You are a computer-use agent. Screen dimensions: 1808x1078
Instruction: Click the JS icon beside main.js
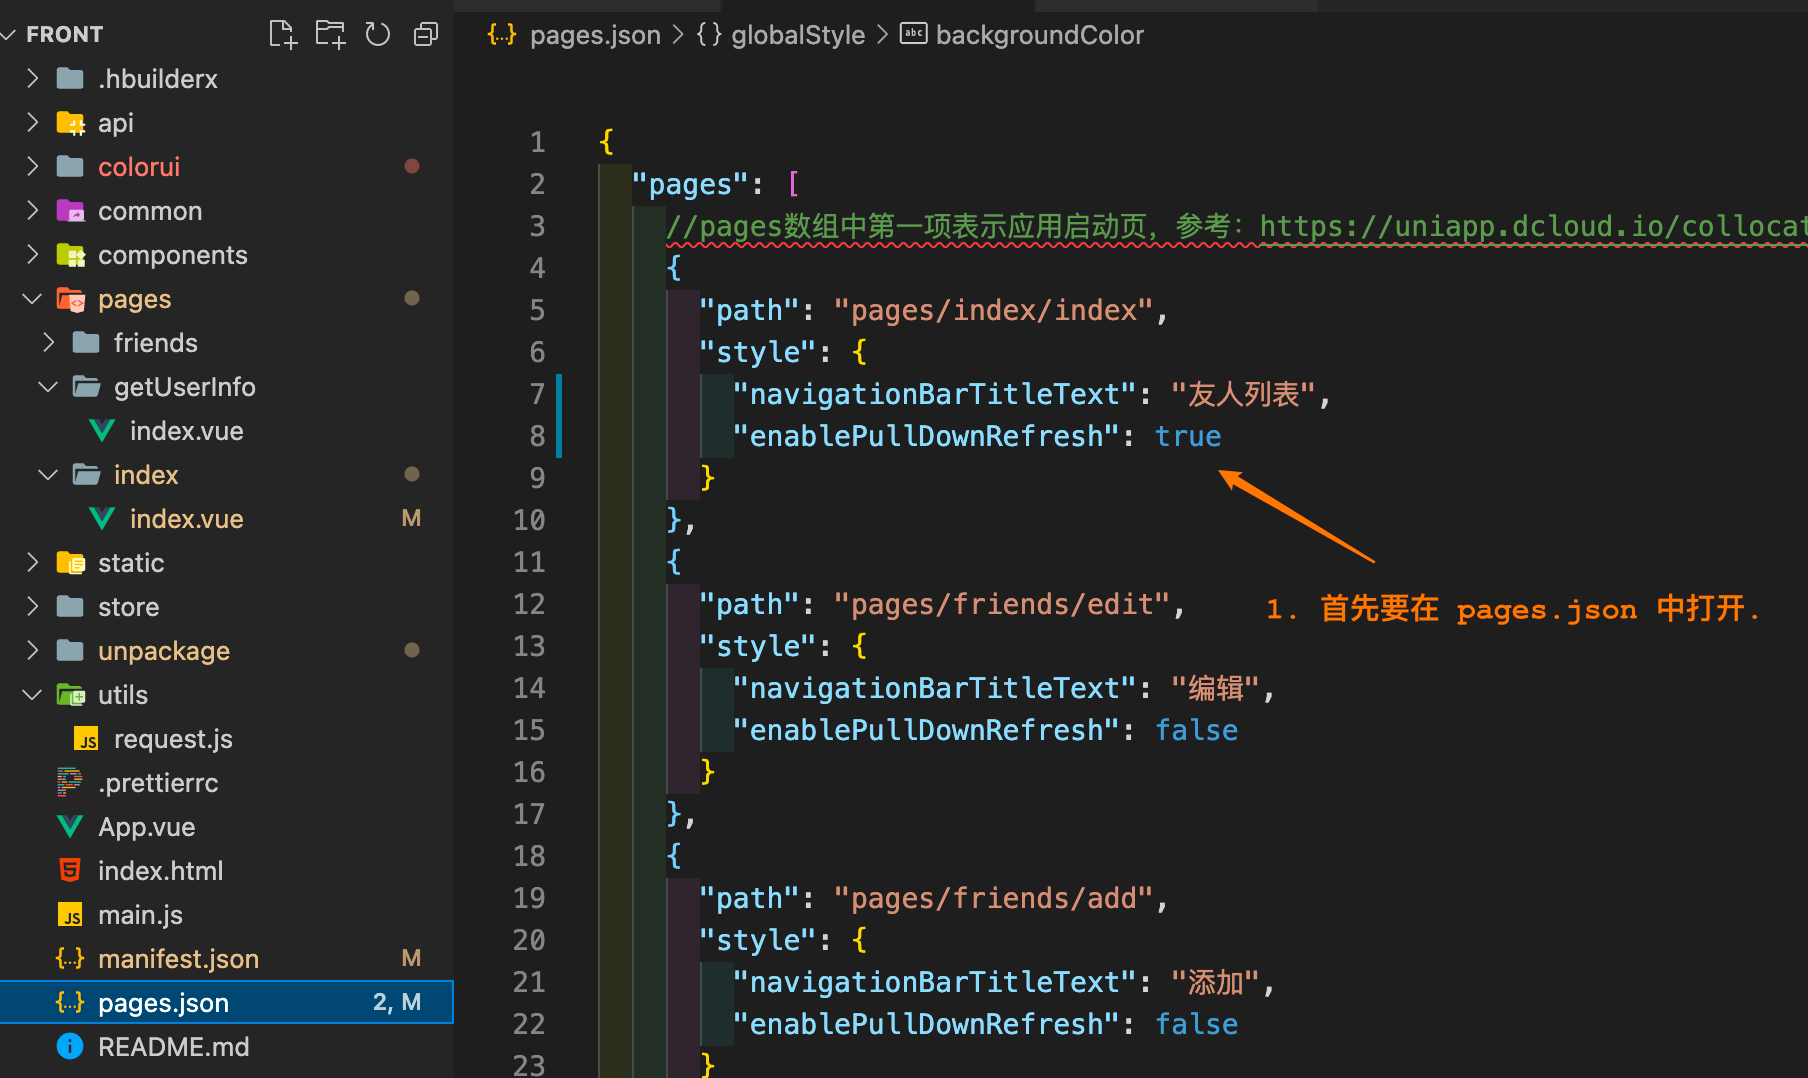[71, 915]
